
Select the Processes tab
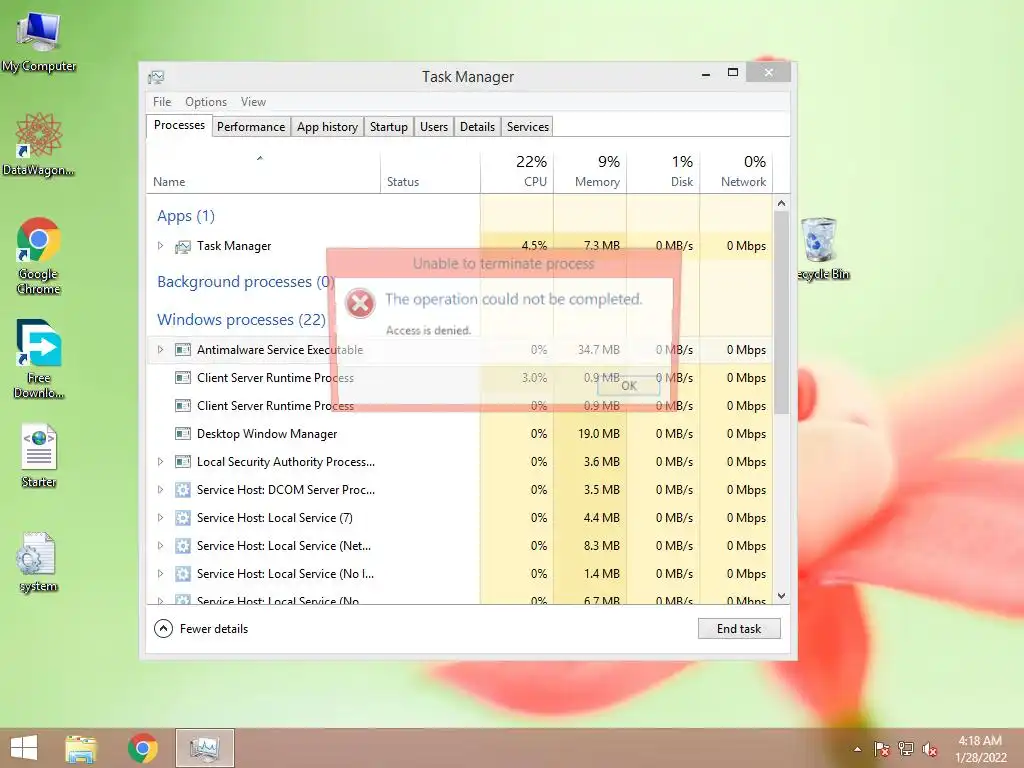coord(179,125)
